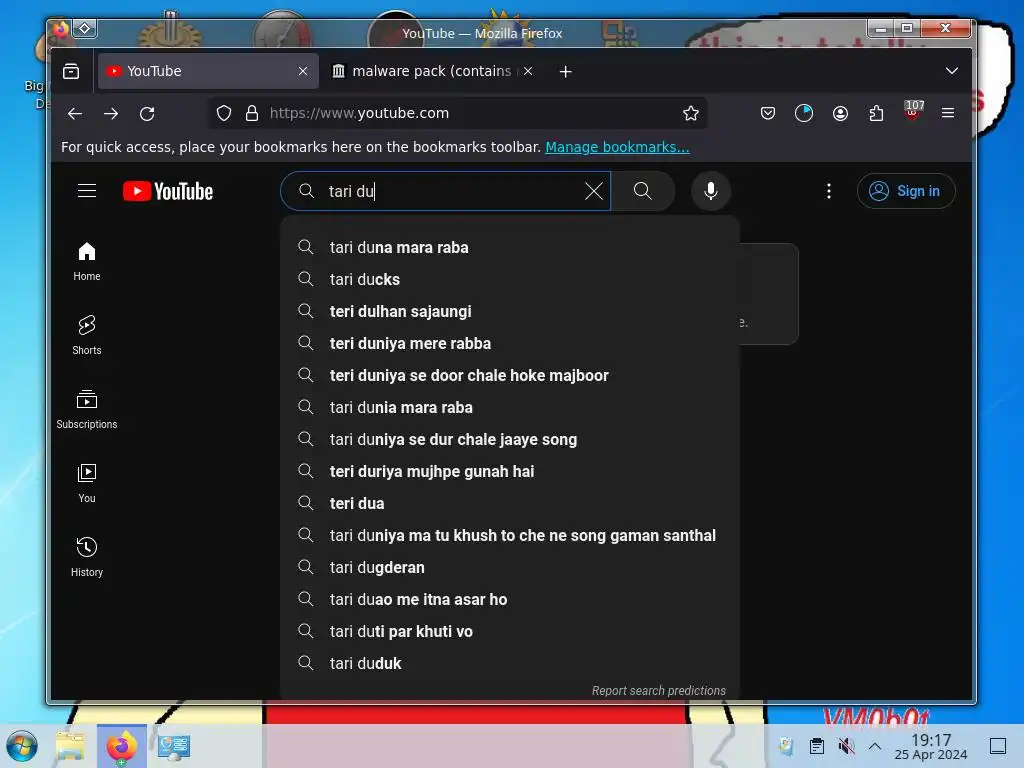Submit search with the magnifier button
The width and height of the screenshot is (1024, 768).
643,191
